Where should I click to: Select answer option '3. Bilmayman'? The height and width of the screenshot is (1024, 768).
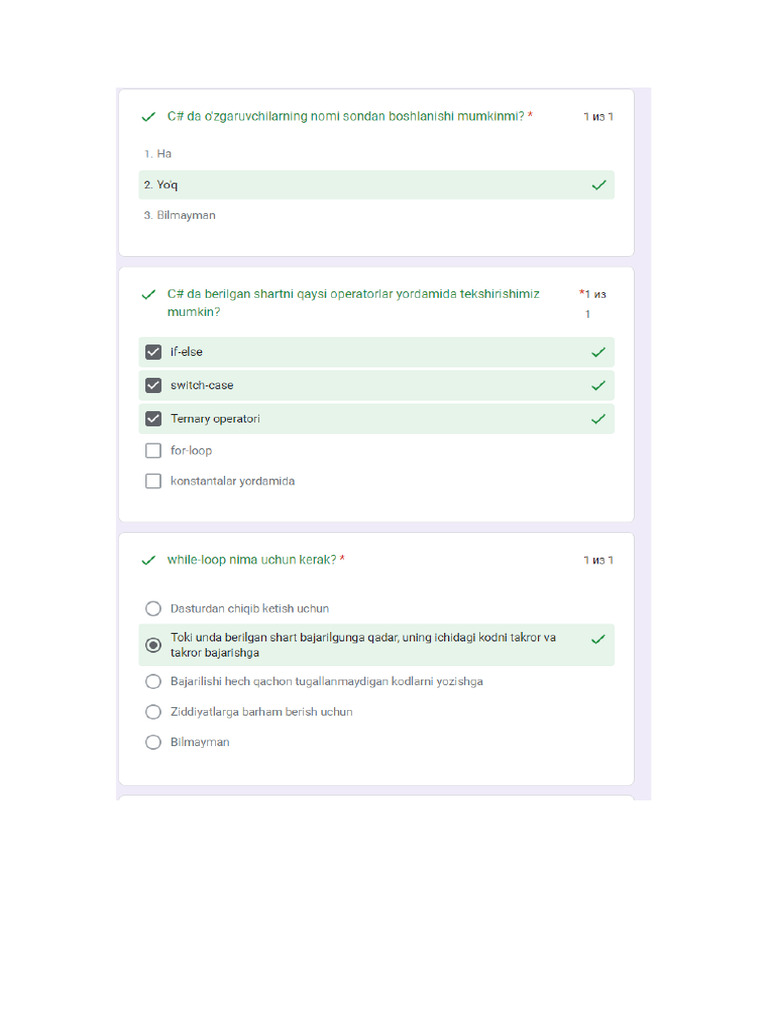point(179,215)
